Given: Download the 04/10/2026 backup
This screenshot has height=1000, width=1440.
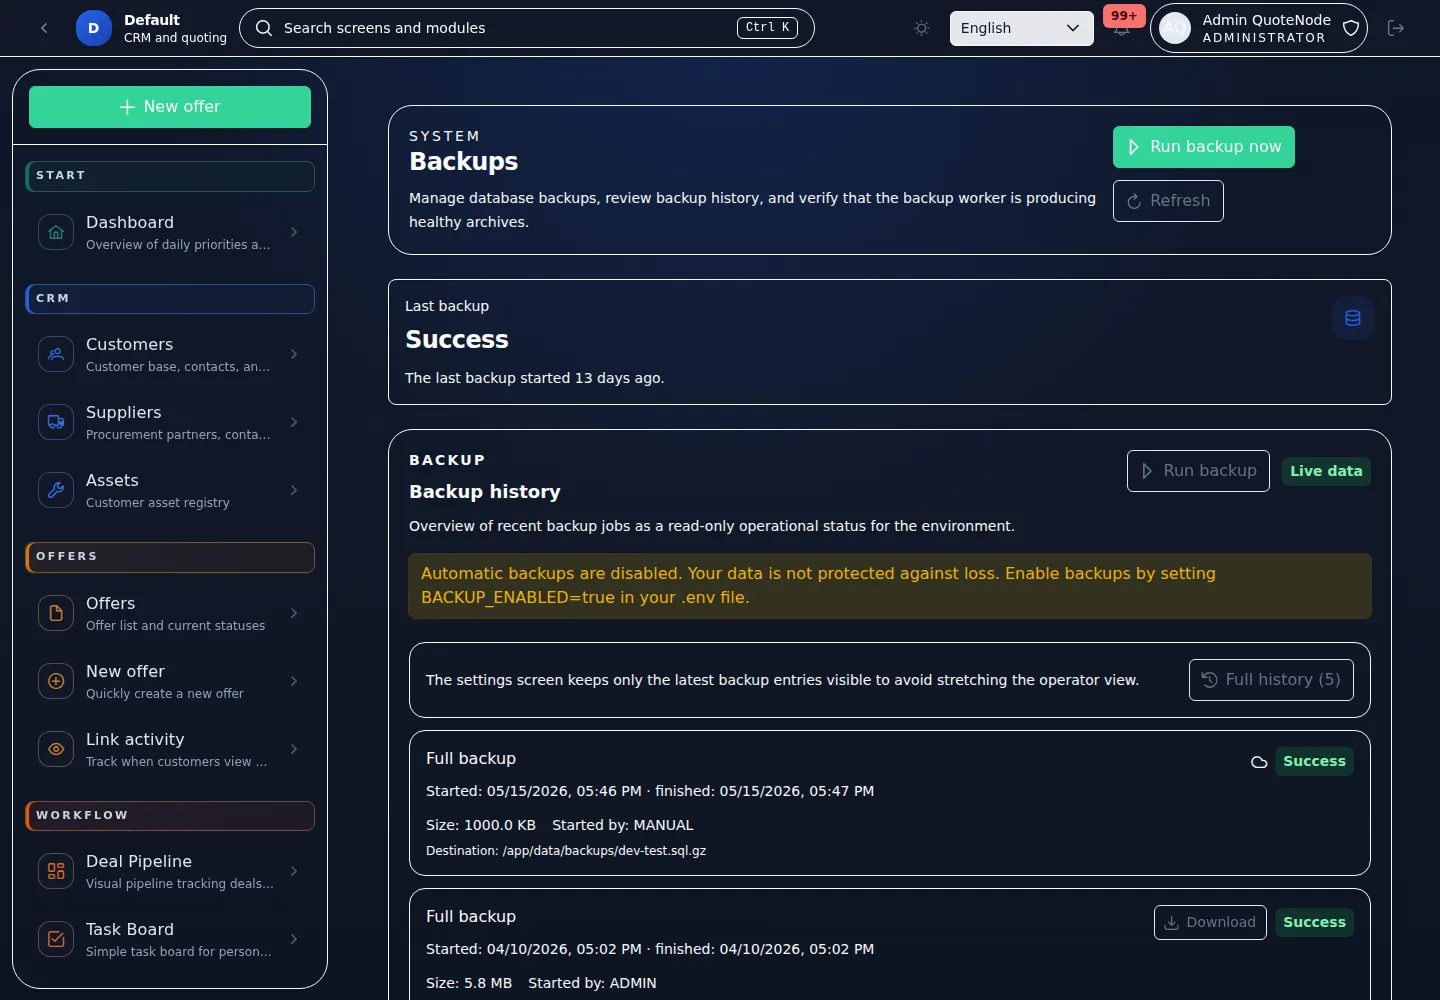Looking at the screenshot, I should click(1210, 923).
